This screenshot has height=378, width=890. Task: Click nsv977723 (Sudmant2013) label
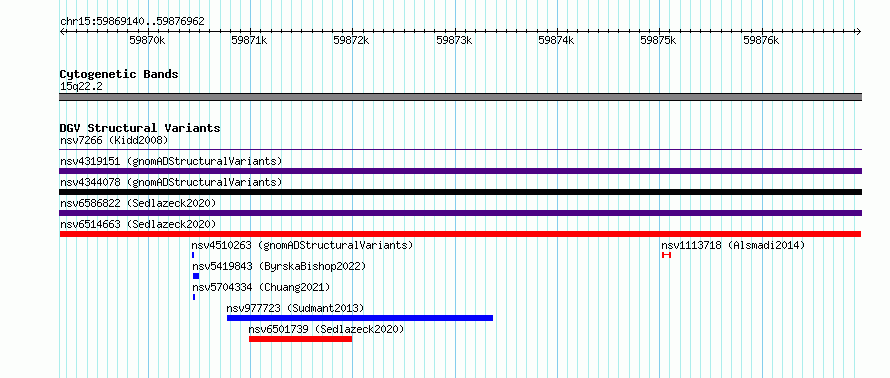(x=295, y=308)
